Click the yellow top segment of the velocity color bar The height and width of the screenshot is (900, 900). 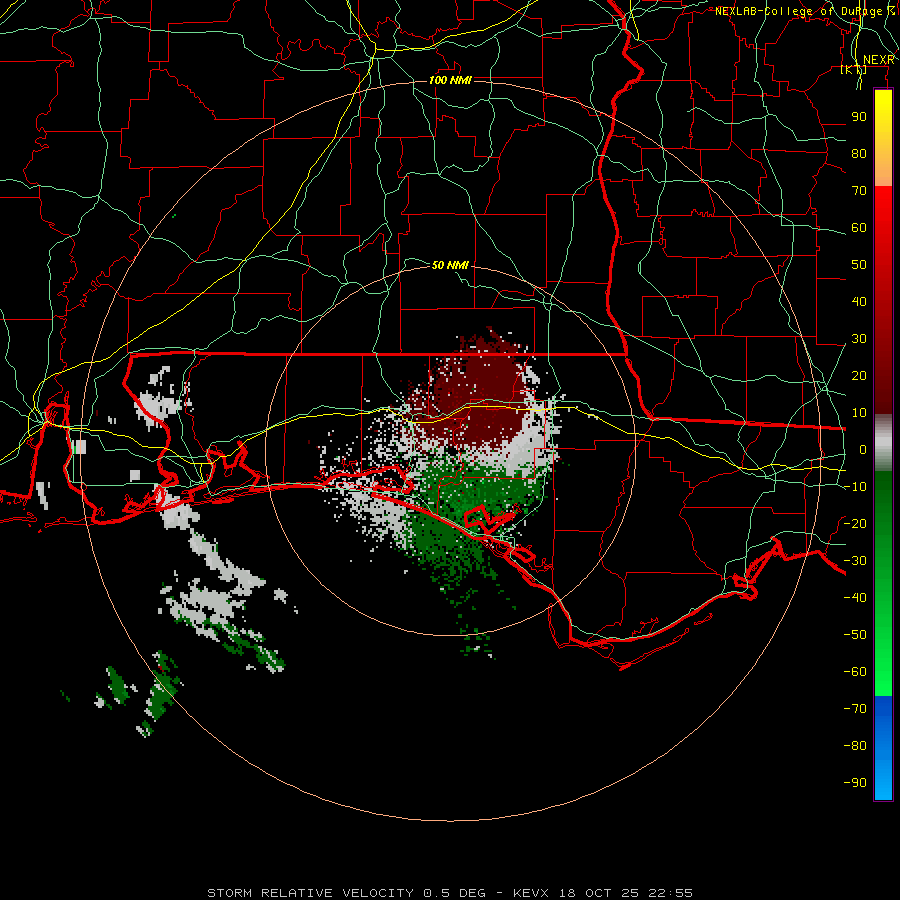883,137
